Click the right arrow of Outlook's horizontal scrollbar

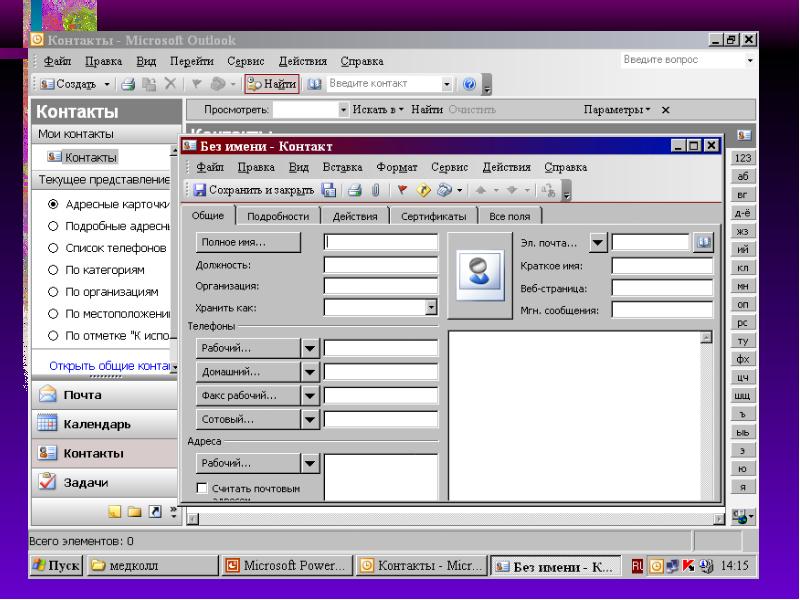[719, 519]
